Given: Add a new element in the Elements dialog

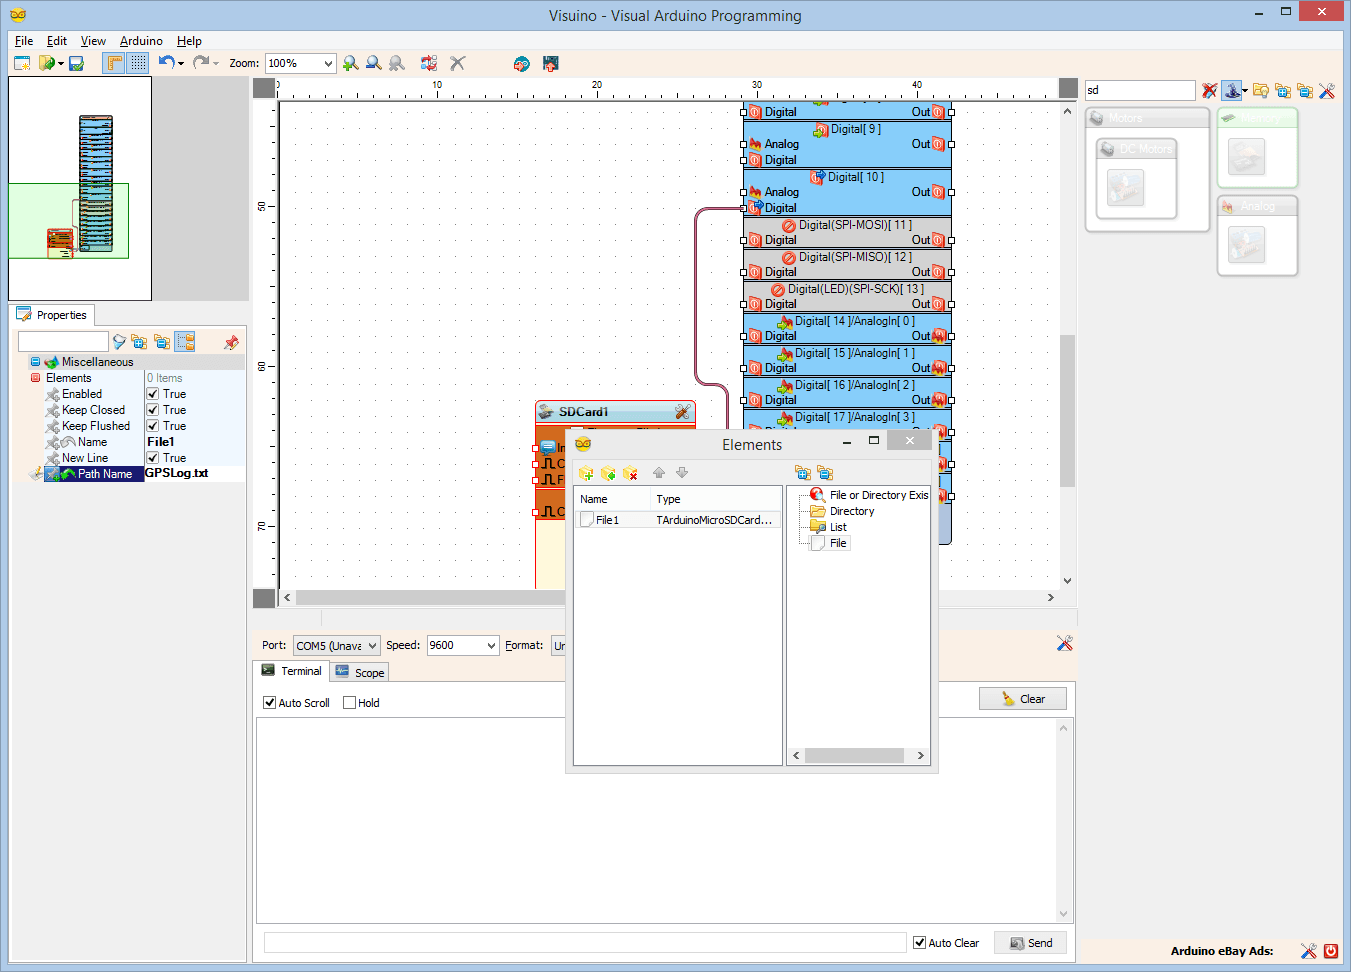Looking at the screenshot, I should point(586,473).
